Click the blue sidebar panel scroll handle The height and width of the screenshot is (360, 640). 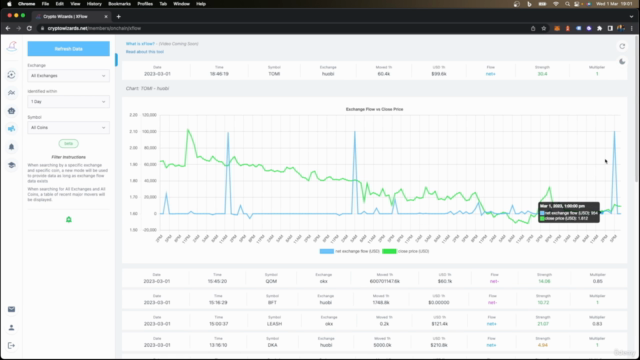116,60
